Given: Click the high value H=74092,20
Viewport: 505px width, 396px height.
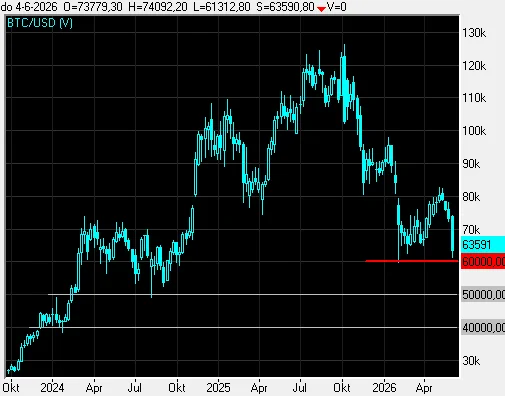Looking at the screenshot, I should pos(158,7).
